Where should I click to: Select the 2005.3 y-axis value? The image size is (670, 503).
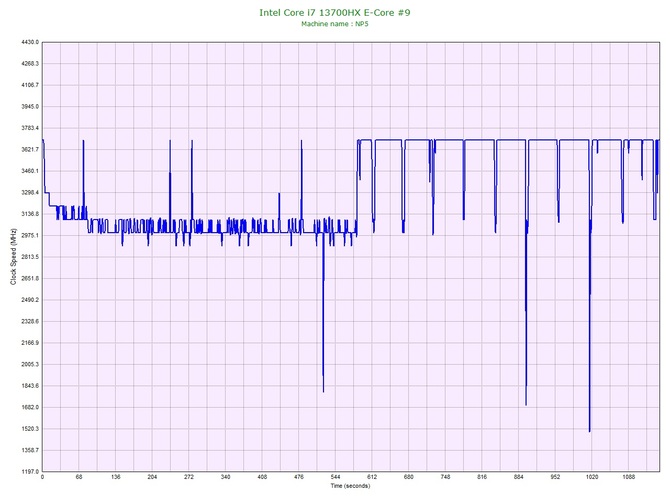pyautogui.click(x=30, y=364)
